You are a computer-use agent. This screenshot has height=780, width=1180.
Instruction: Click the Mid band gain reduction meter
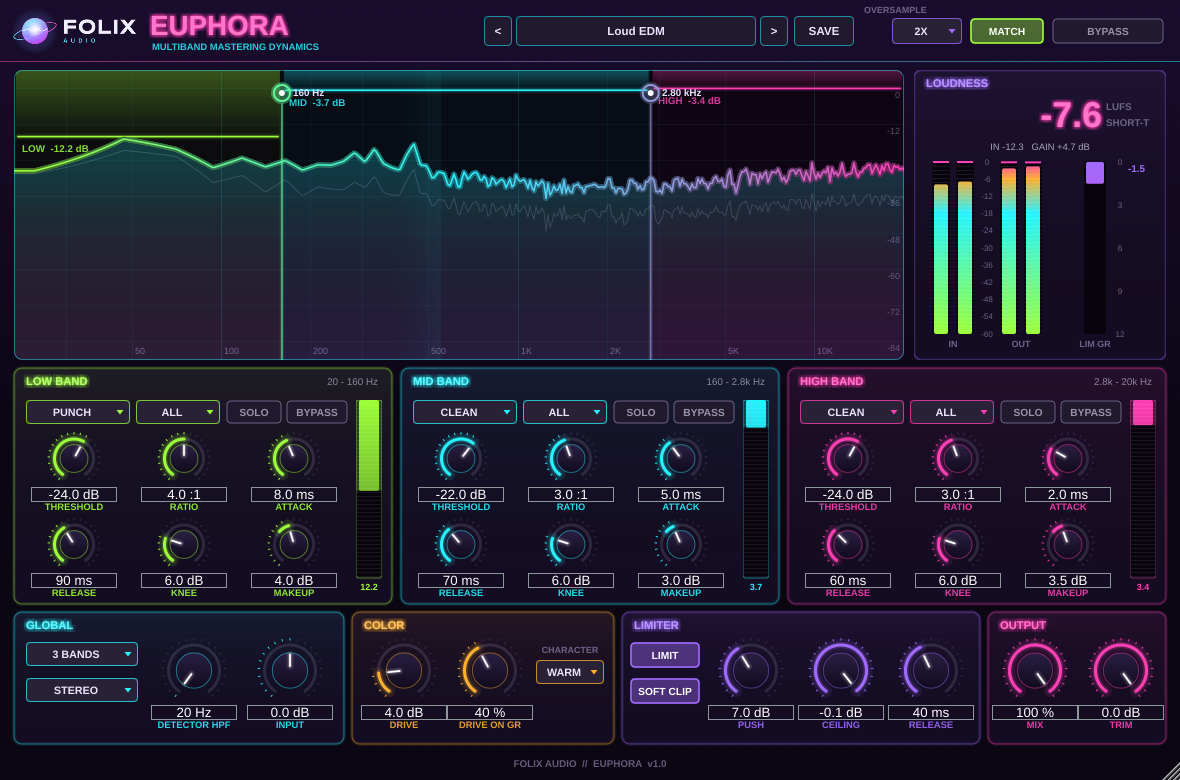(756, 489)
